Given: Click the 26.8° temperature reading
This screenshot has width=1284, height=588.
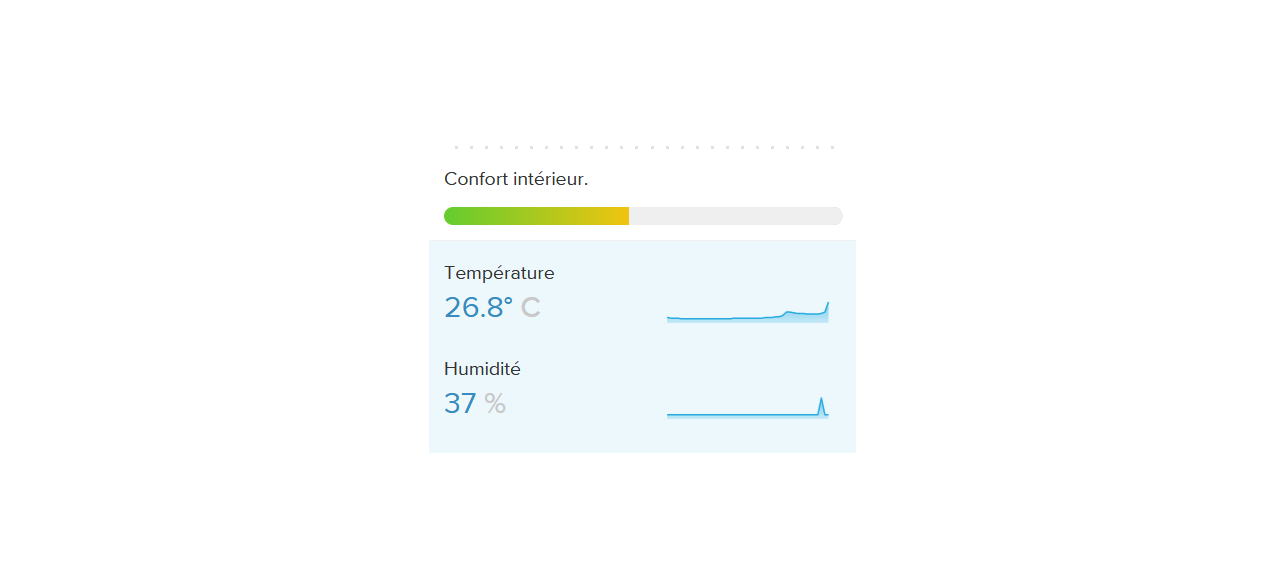Looking at the screenshot, I should pyautogui.click(x=478, y=307).
